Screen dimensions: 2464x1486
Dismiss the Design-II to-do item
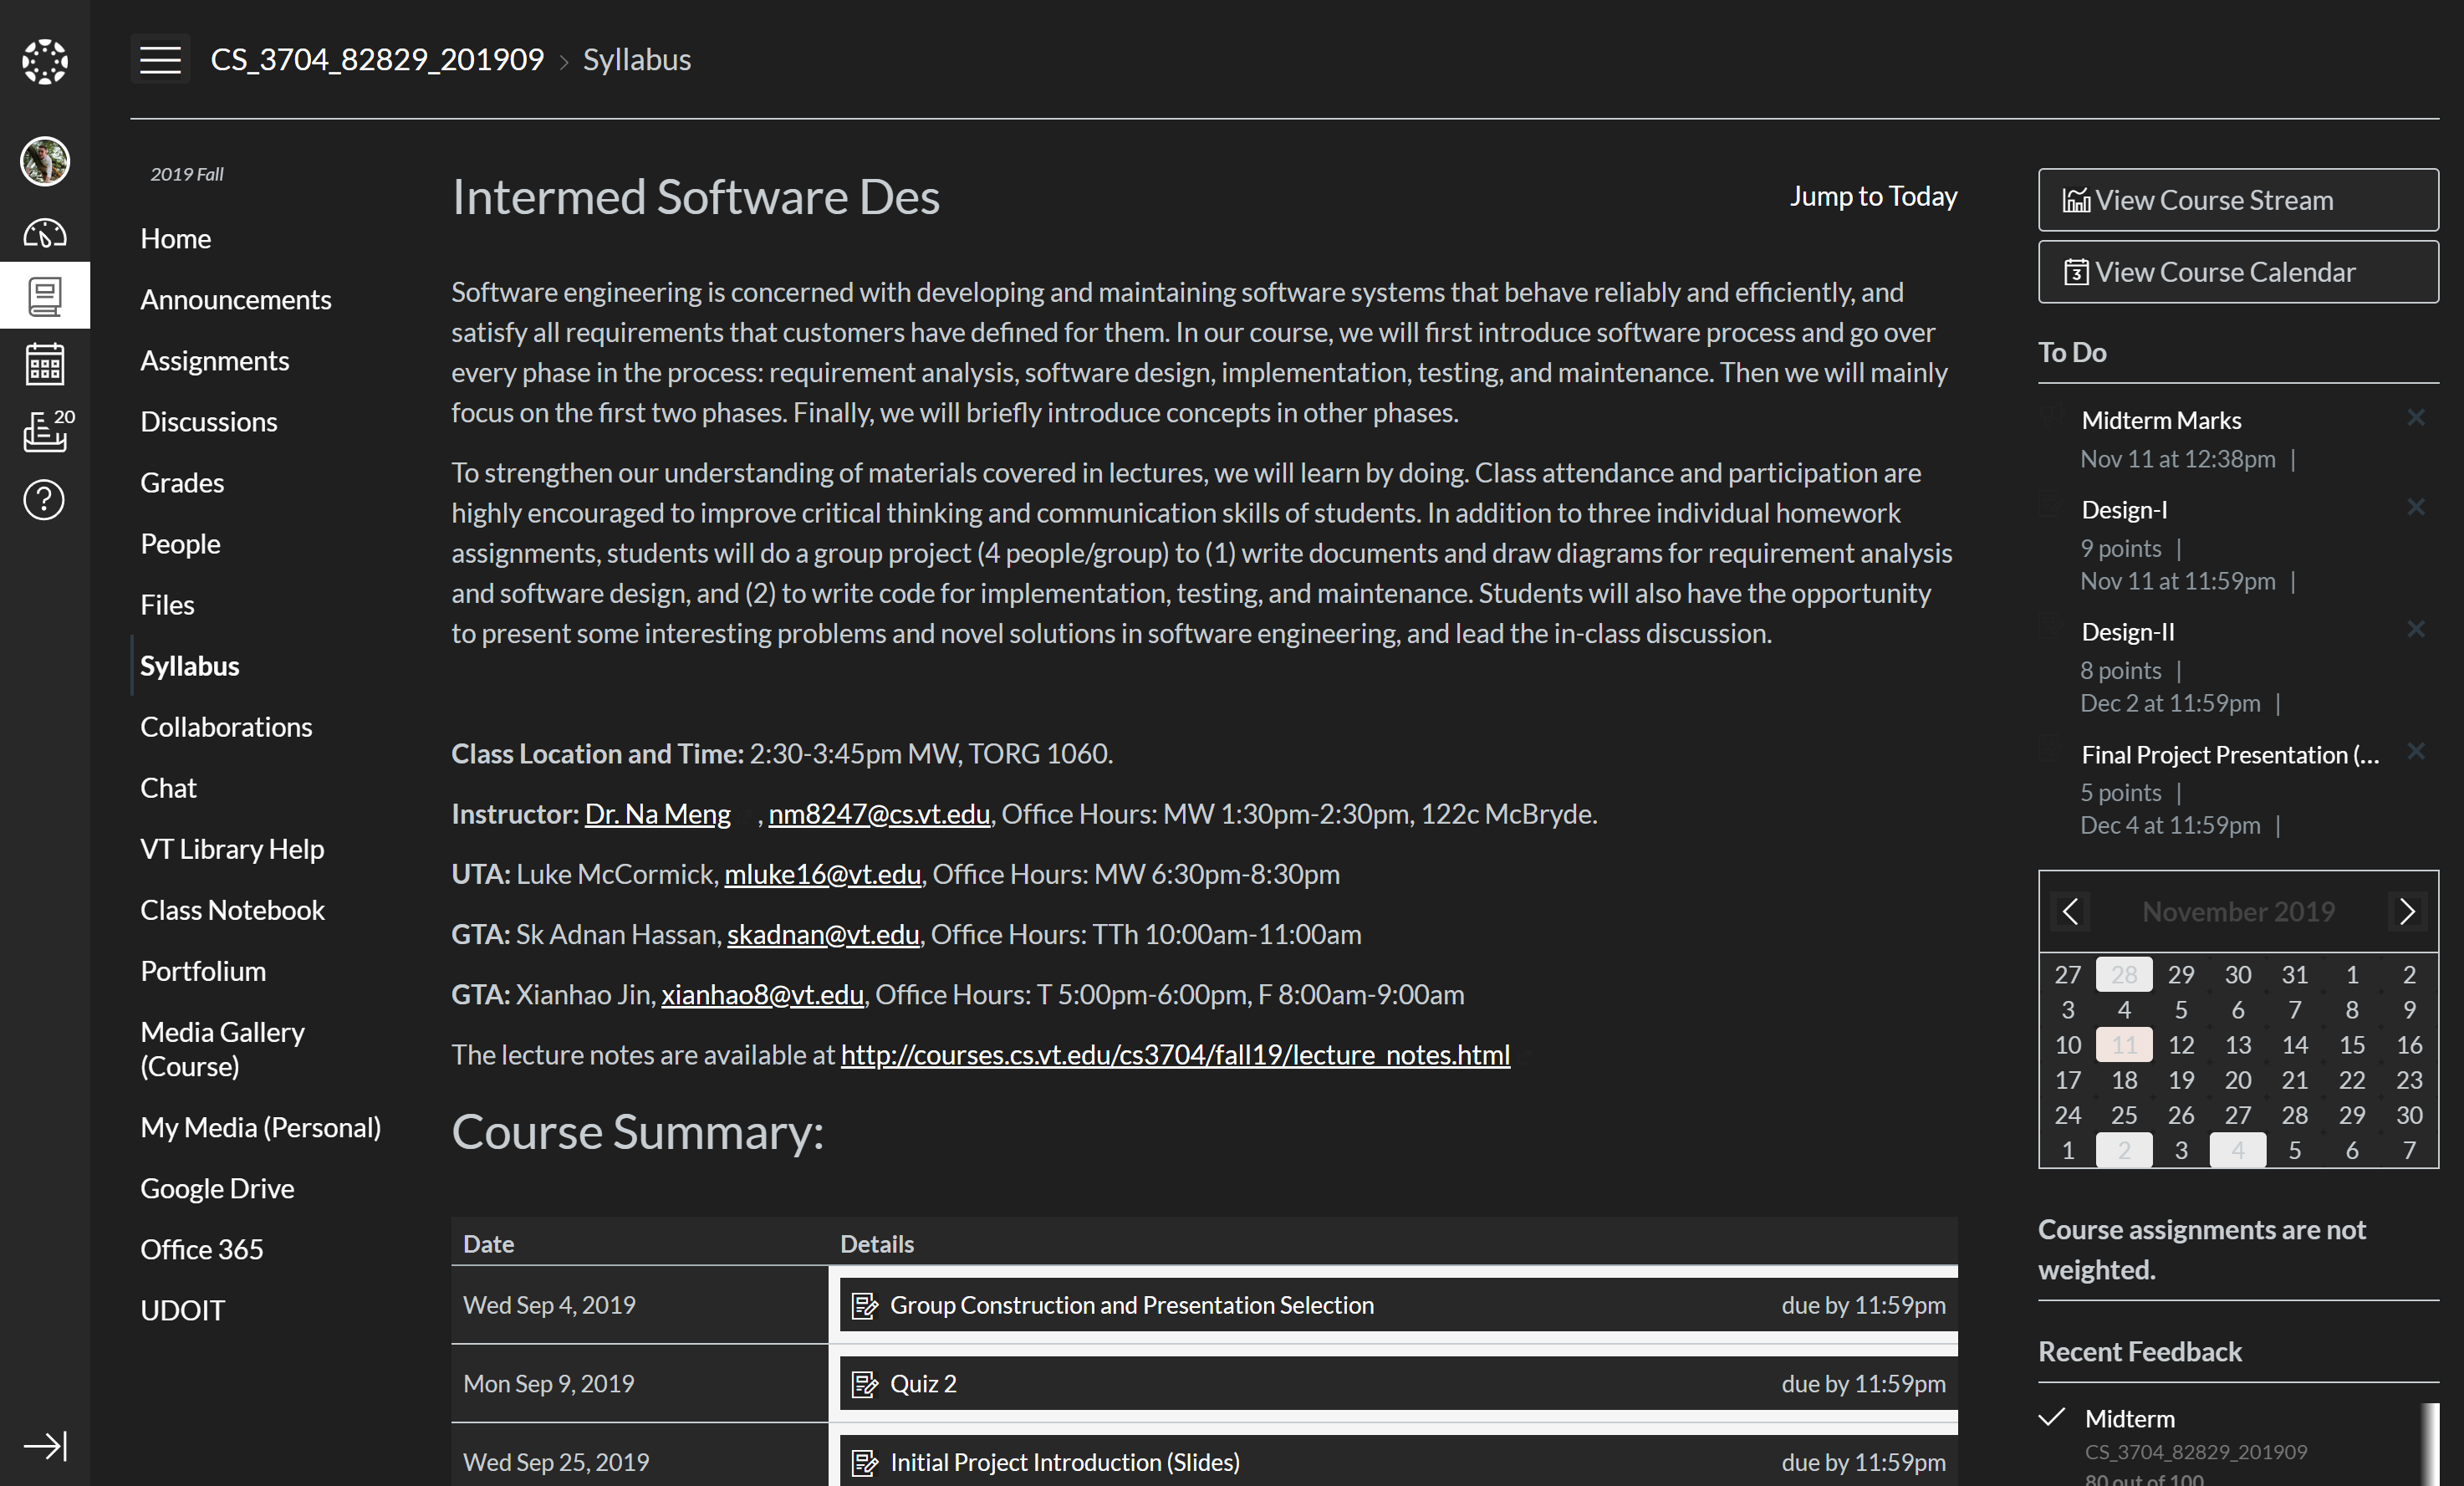click(2415, 629)
